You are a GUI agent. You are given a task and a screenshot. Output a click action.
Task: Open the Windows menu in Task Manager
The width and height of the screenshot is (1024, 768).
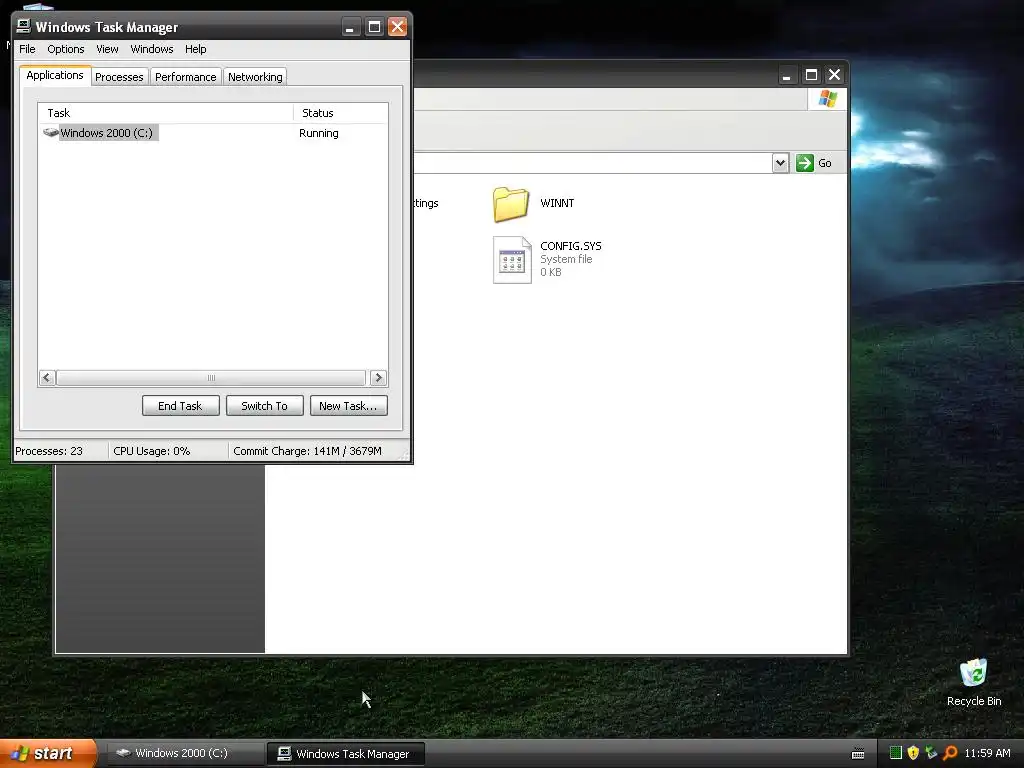click(x=152, y=49)
